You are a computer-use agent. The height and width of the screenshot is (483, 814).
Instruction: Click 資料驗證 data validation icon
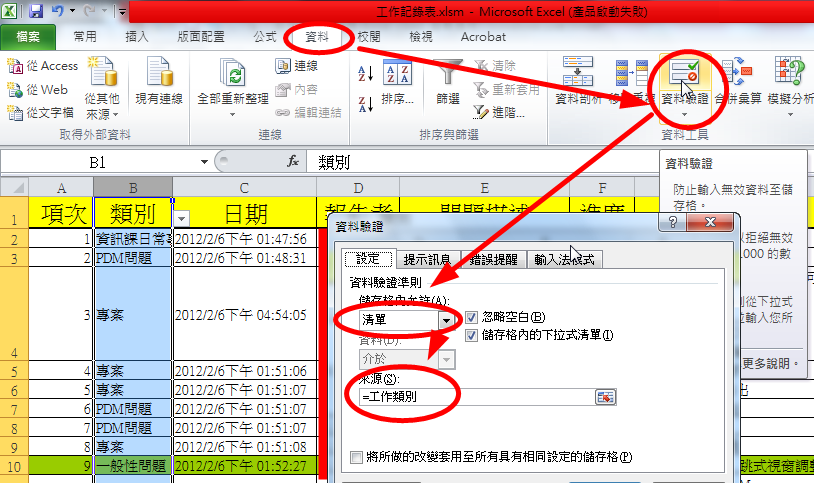[x=684, y=73]
